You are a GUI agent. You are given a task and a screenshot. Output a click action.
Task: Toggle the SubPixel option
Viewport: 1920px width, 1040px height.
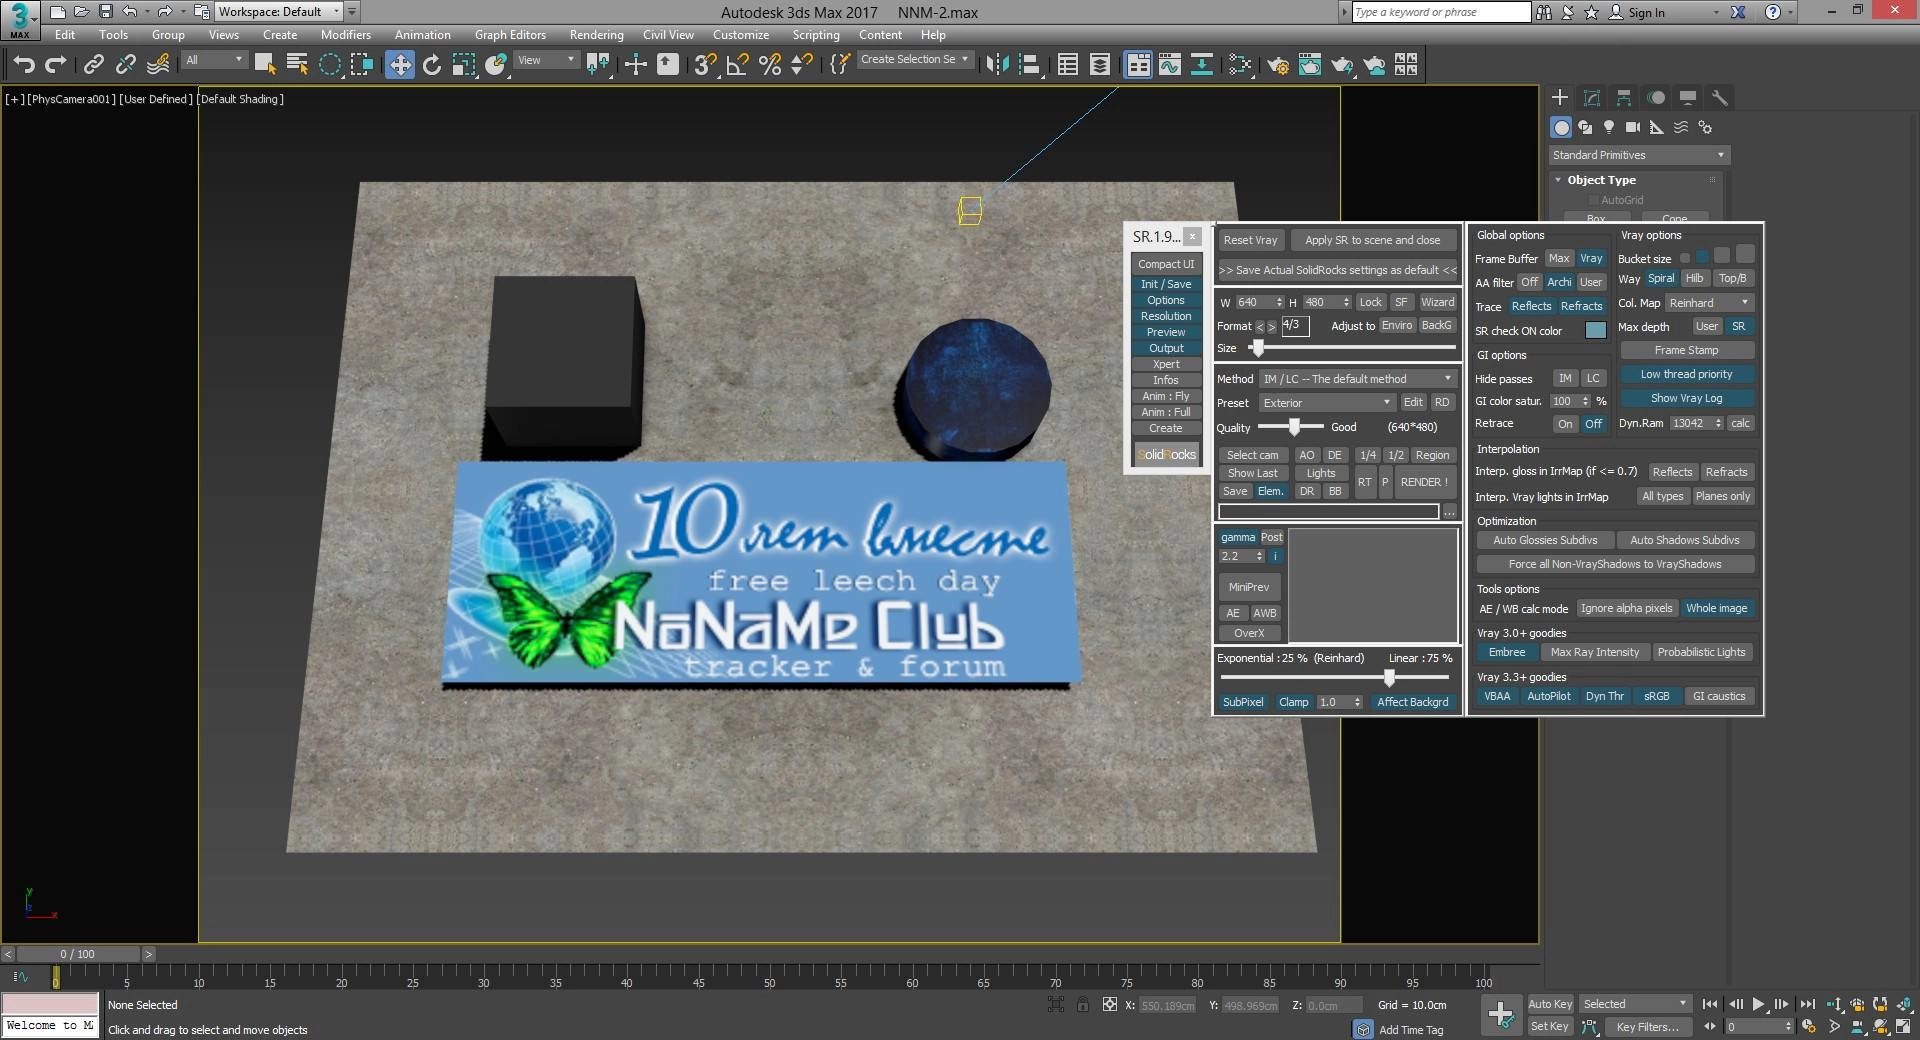[1243, 702]
